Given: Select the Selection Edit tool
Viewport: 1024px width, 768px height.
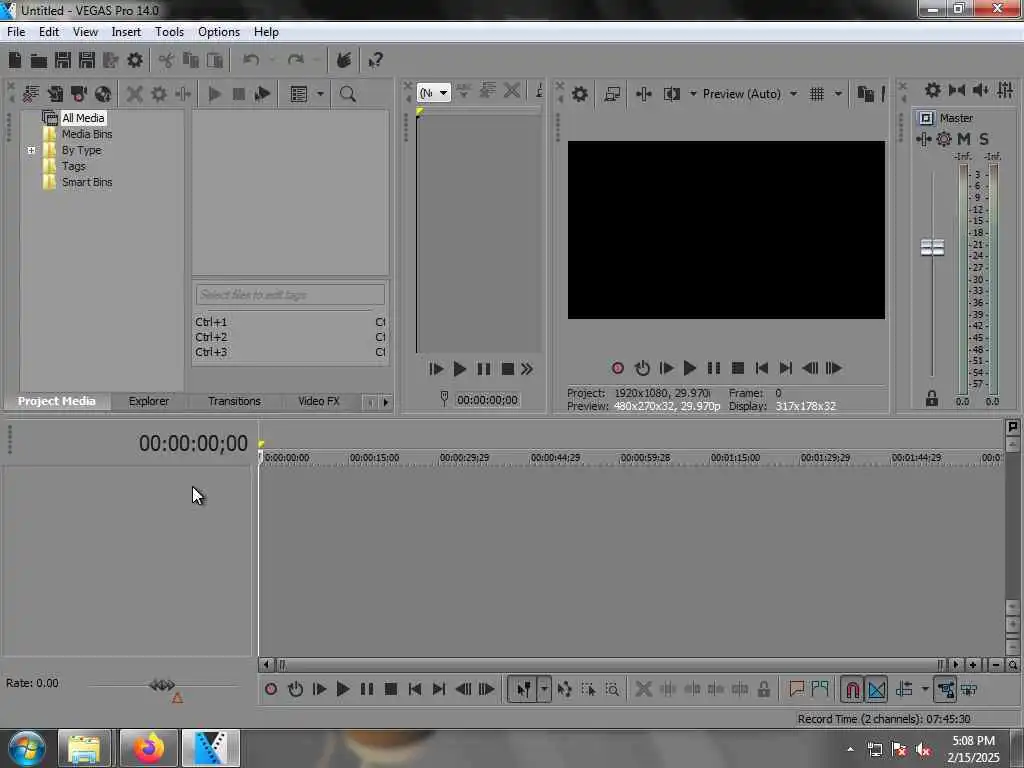Looking at the screenshot, I should pos(588,689).
